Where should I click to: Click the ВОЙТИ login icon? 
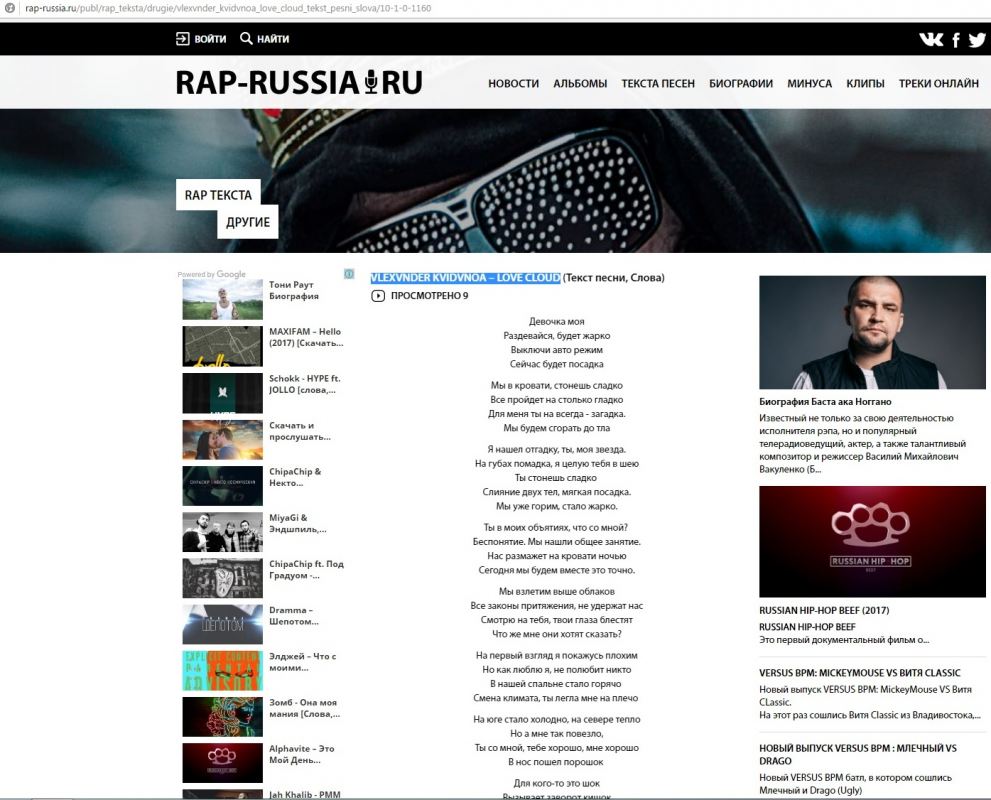(183, 39)
